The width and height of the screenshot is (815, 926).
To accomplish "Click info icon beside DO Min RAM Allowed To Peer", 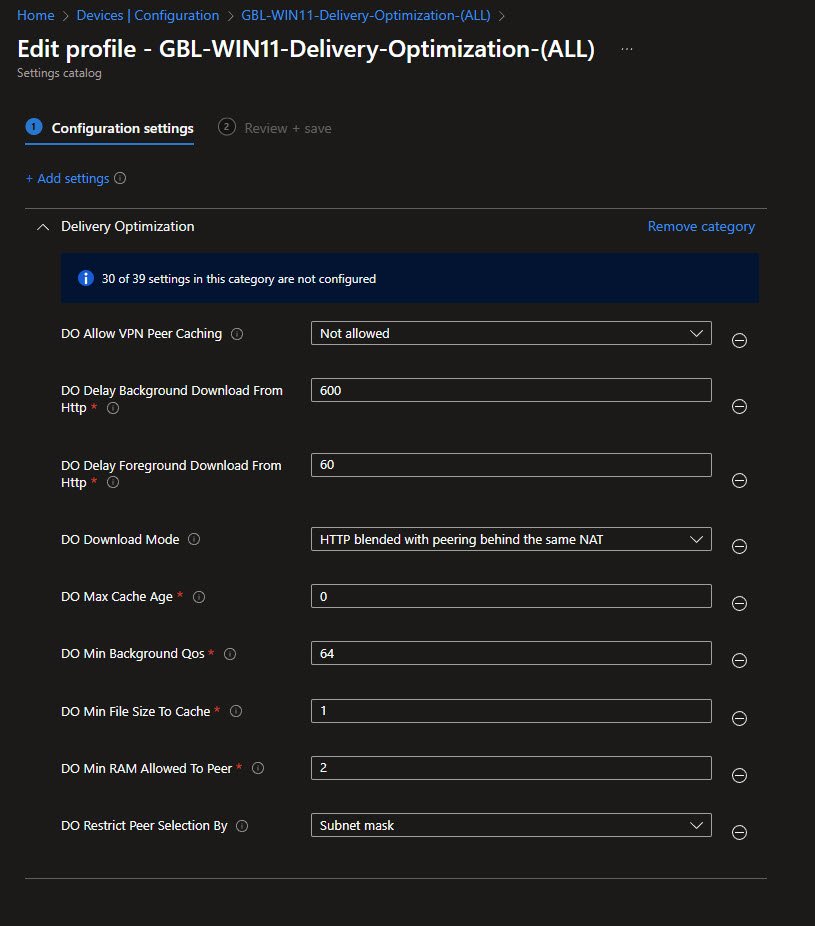I will (x=258, y=769).
